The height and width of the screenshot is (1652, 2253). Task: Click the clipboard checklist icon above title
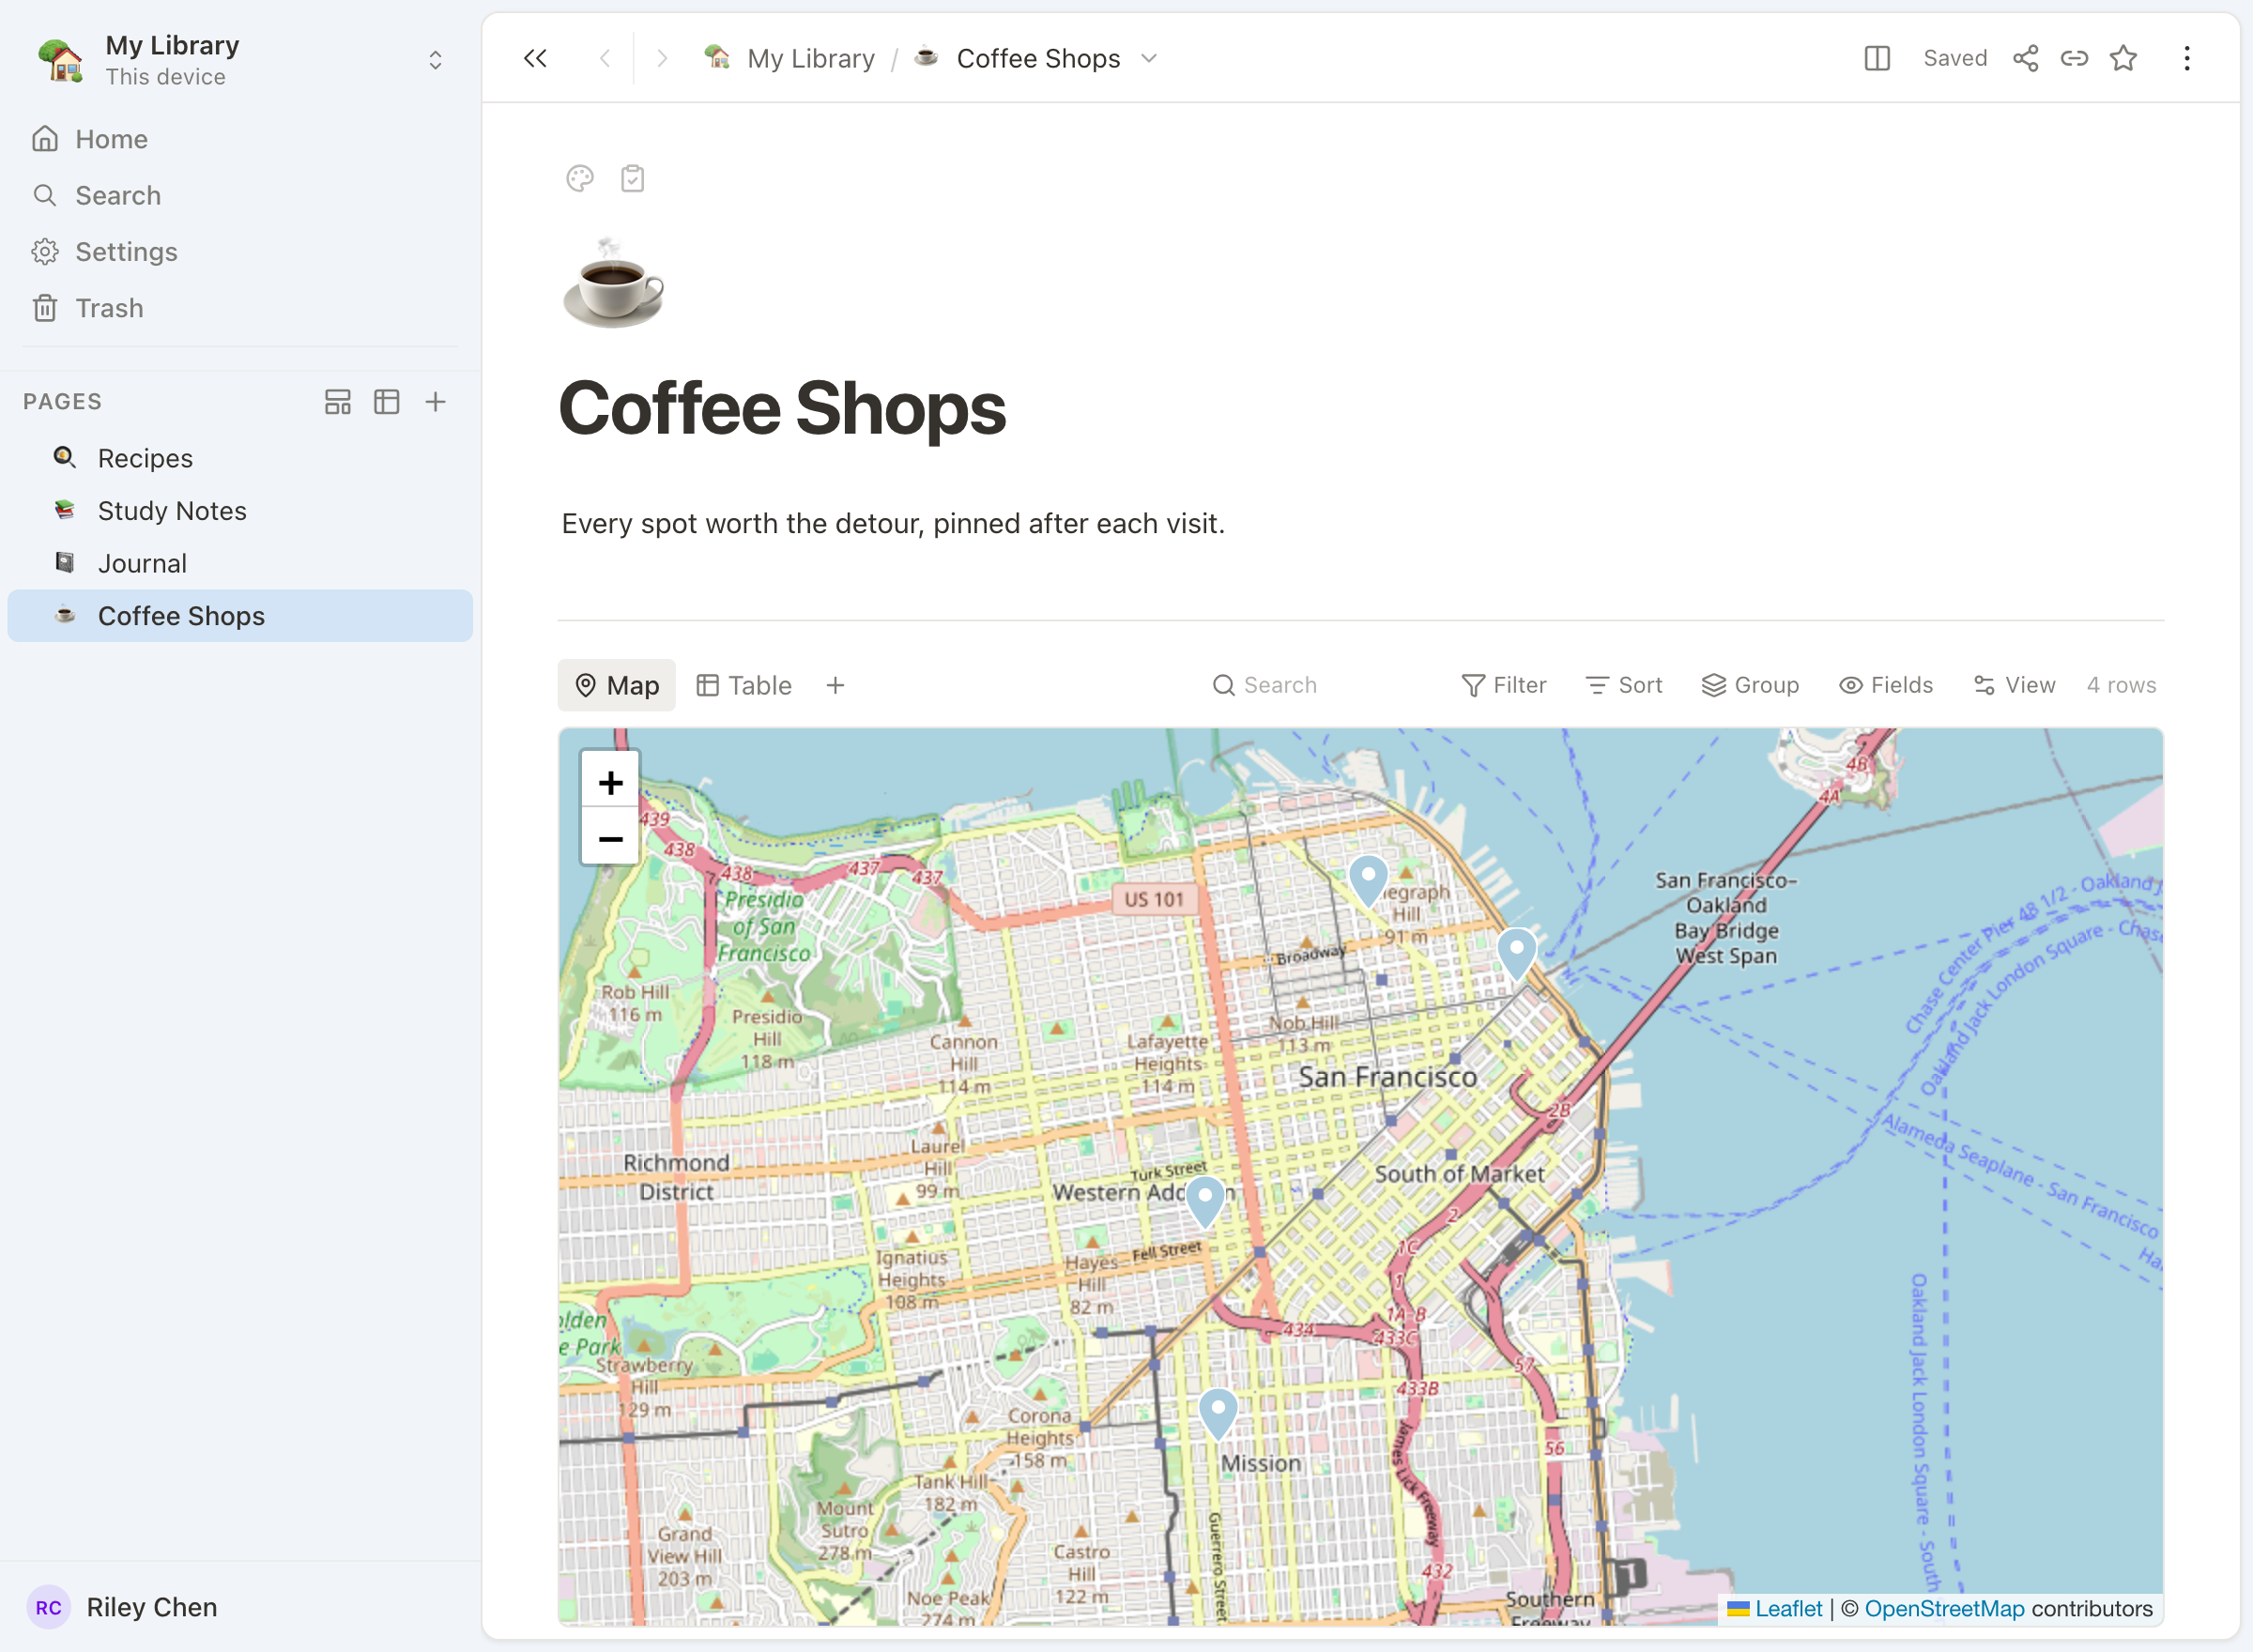[632, 179]
